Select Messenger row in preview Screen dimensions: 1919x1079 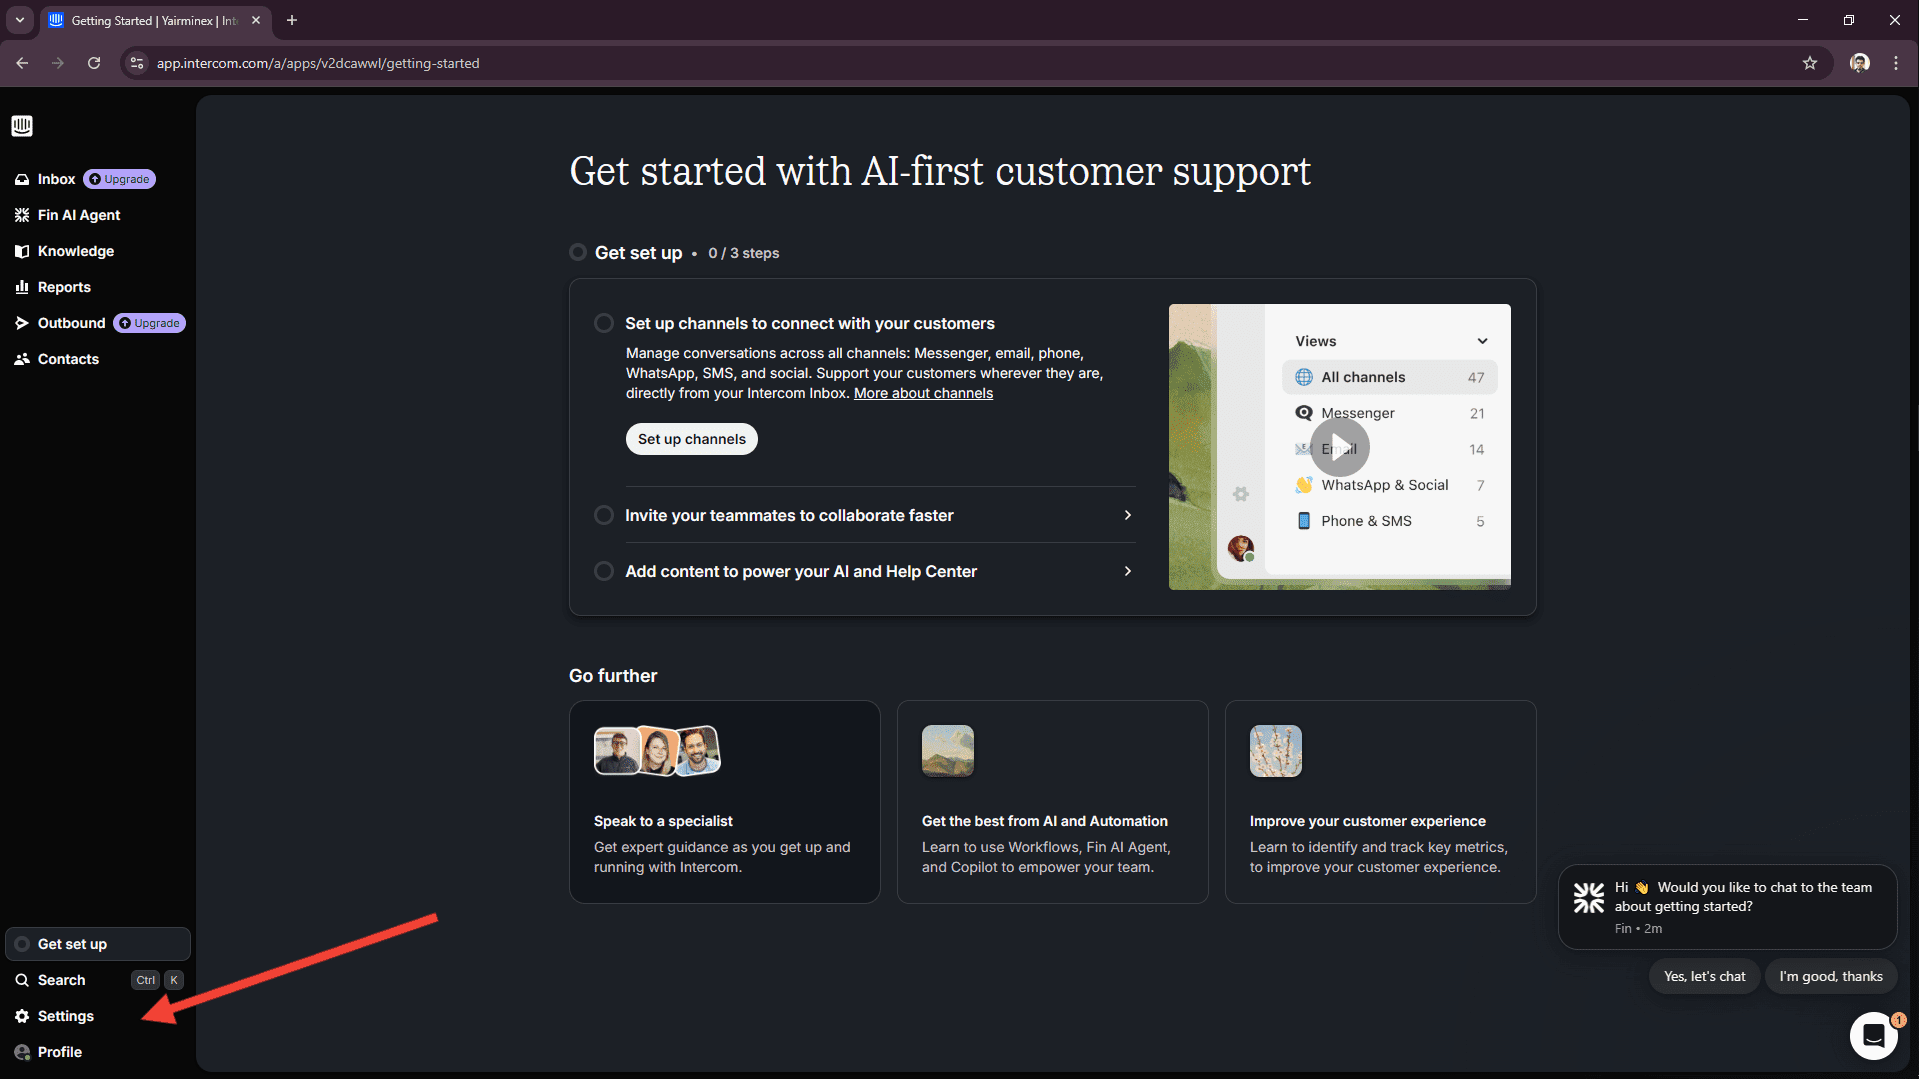1389,413
